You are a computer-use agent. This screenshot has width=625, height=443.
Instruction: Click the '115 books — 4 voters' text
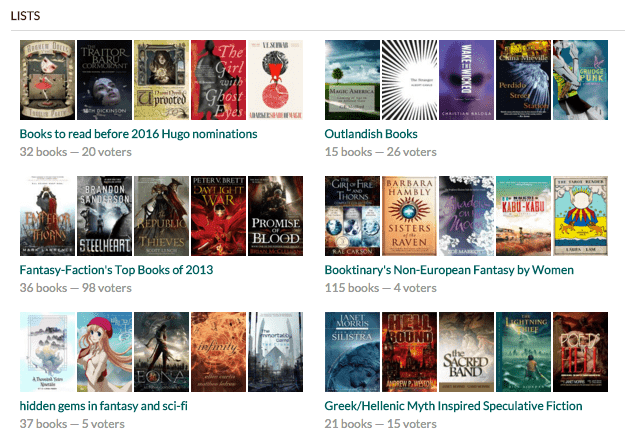(380, 288)
